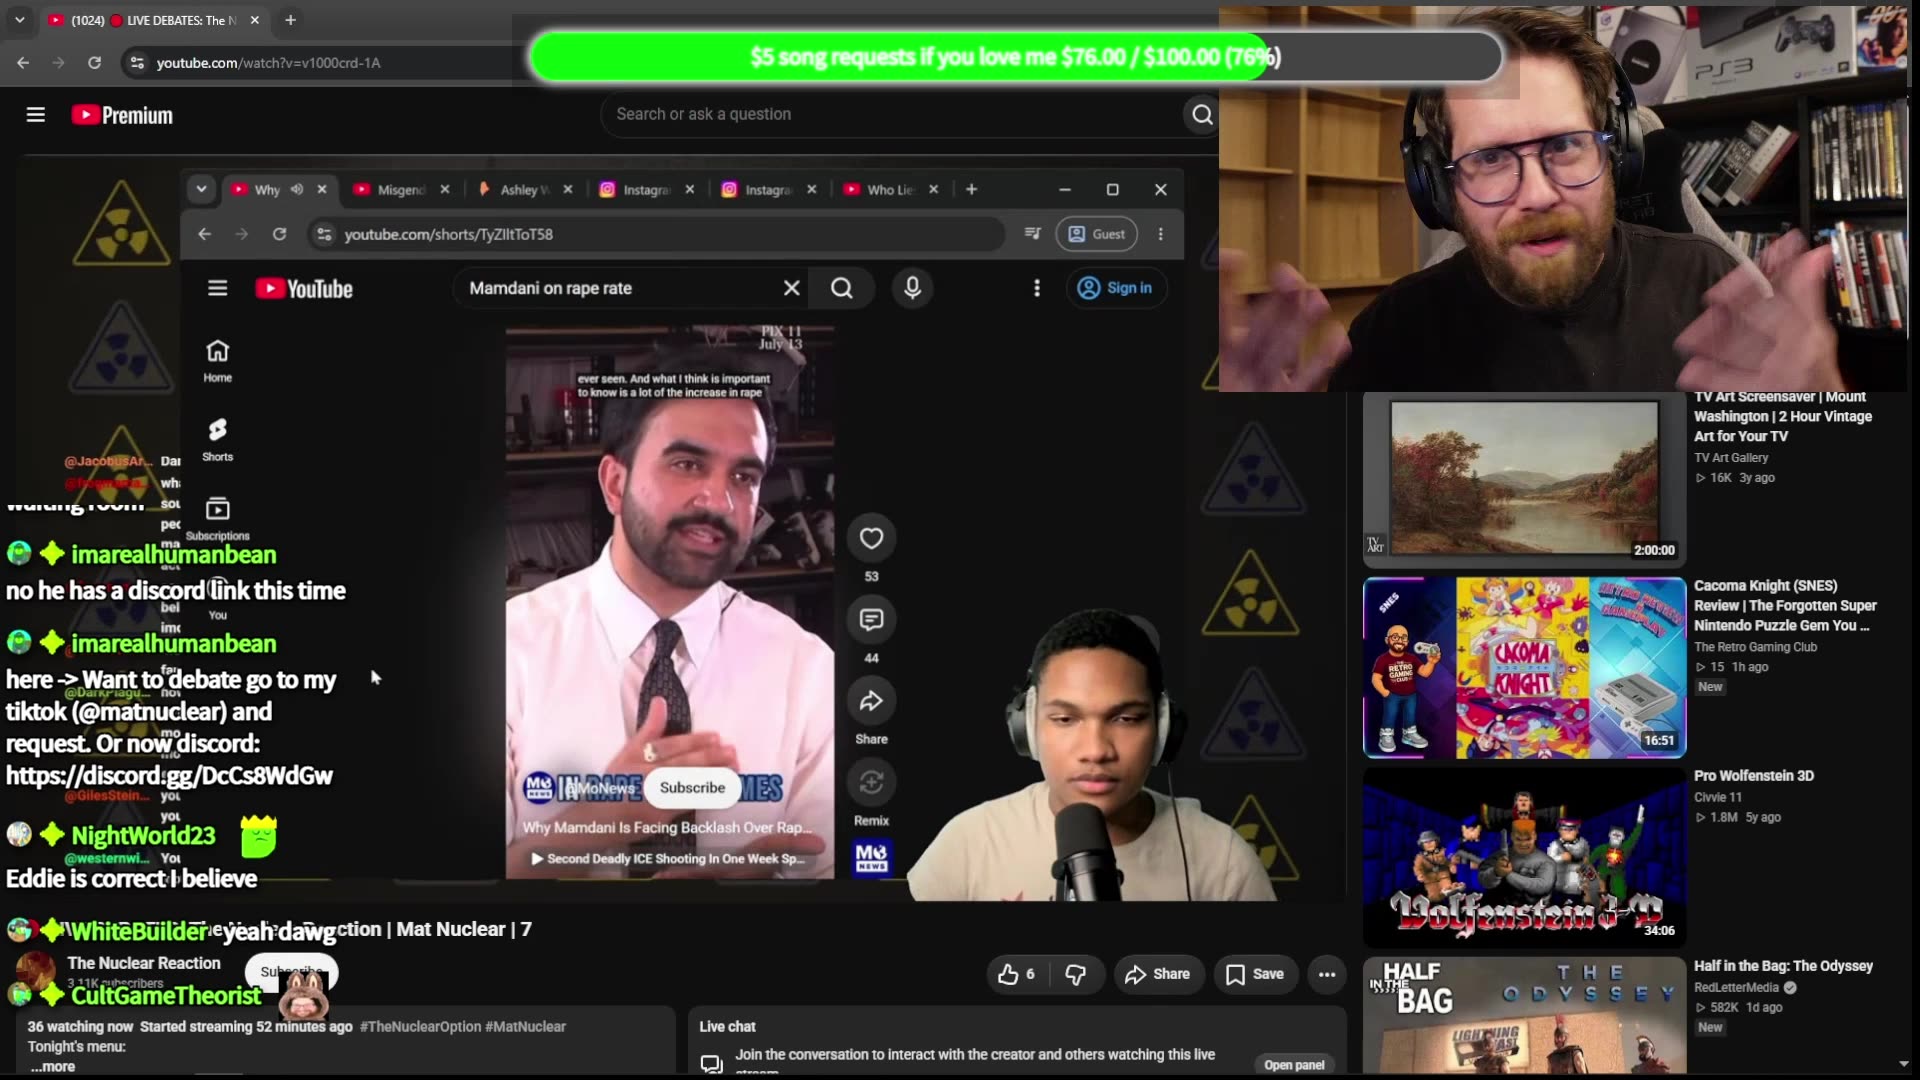Open Pro Wolfenstein 3D video thumbnail
Screen dimensions: 1920x1080
pyautogui.click(x=1524, y=857)
